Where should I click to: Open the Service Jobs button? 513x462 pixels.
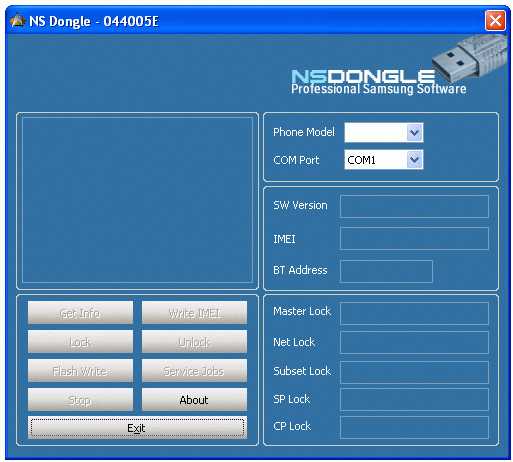(194, 371)
